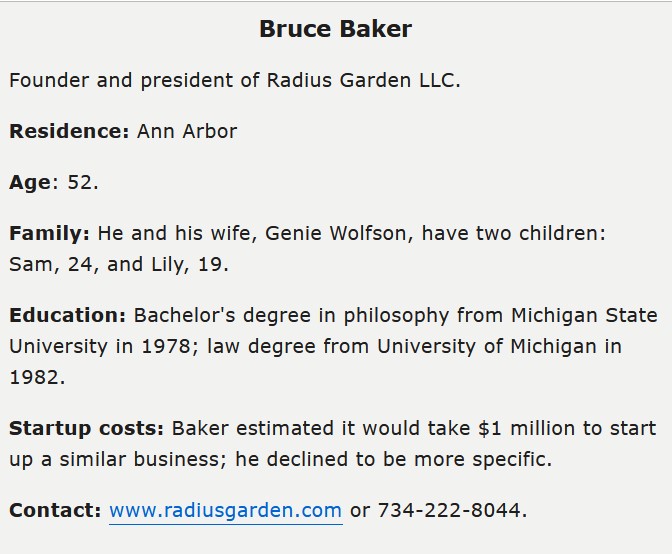672x554 pixels.
Task: Click the Education label
Action: (x=68, y=315)
